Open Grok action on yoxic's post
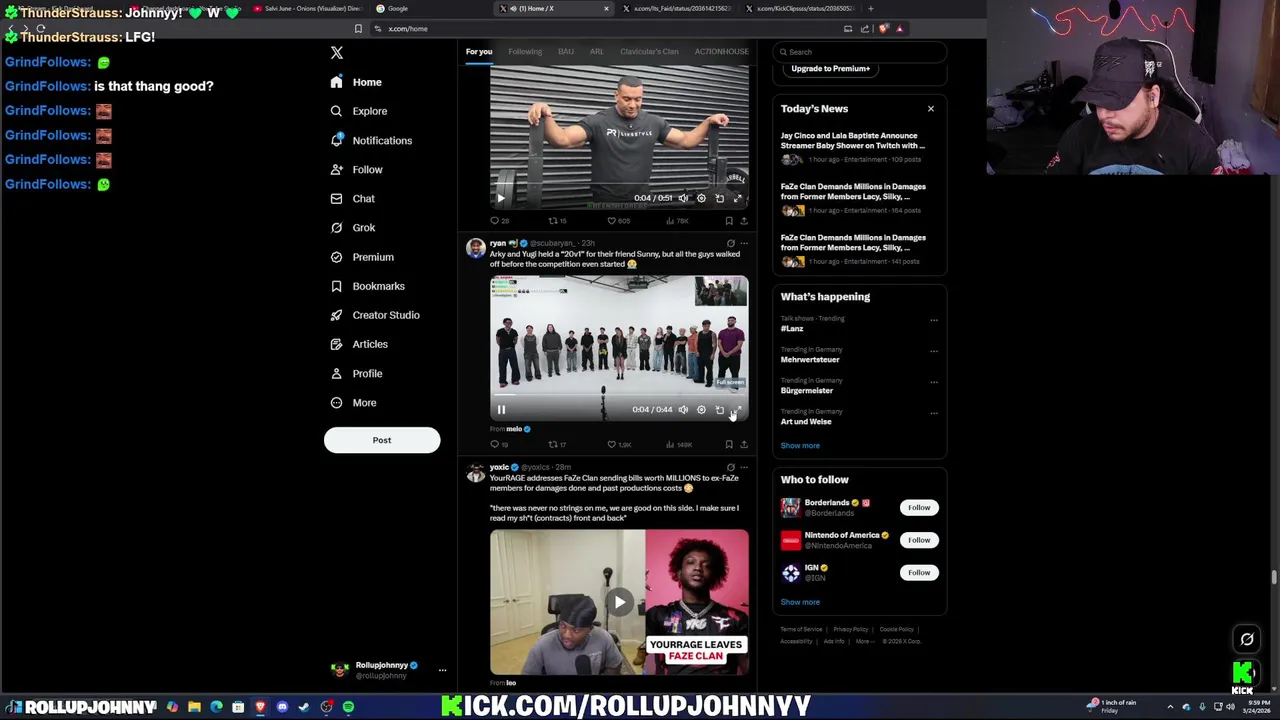The image size is (1280, 720). 730,467
